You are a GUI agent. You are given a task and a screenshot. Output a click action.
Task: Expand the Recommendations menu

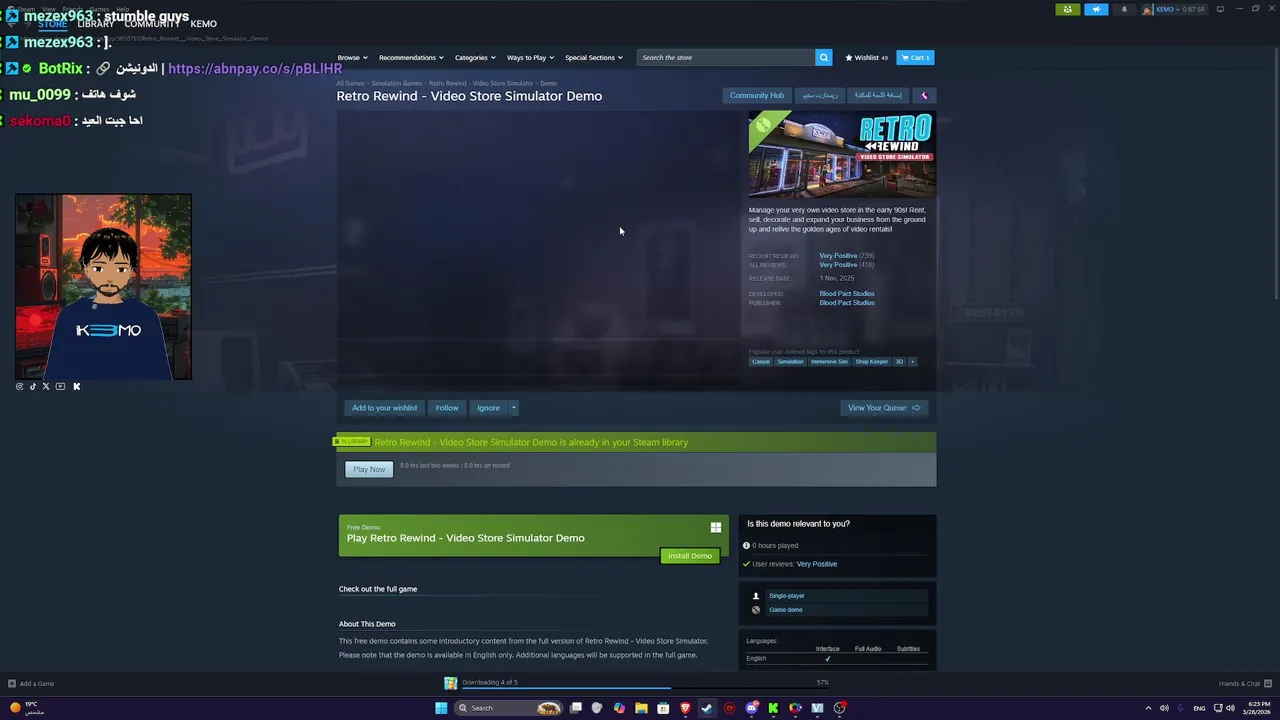coord(411,57)
